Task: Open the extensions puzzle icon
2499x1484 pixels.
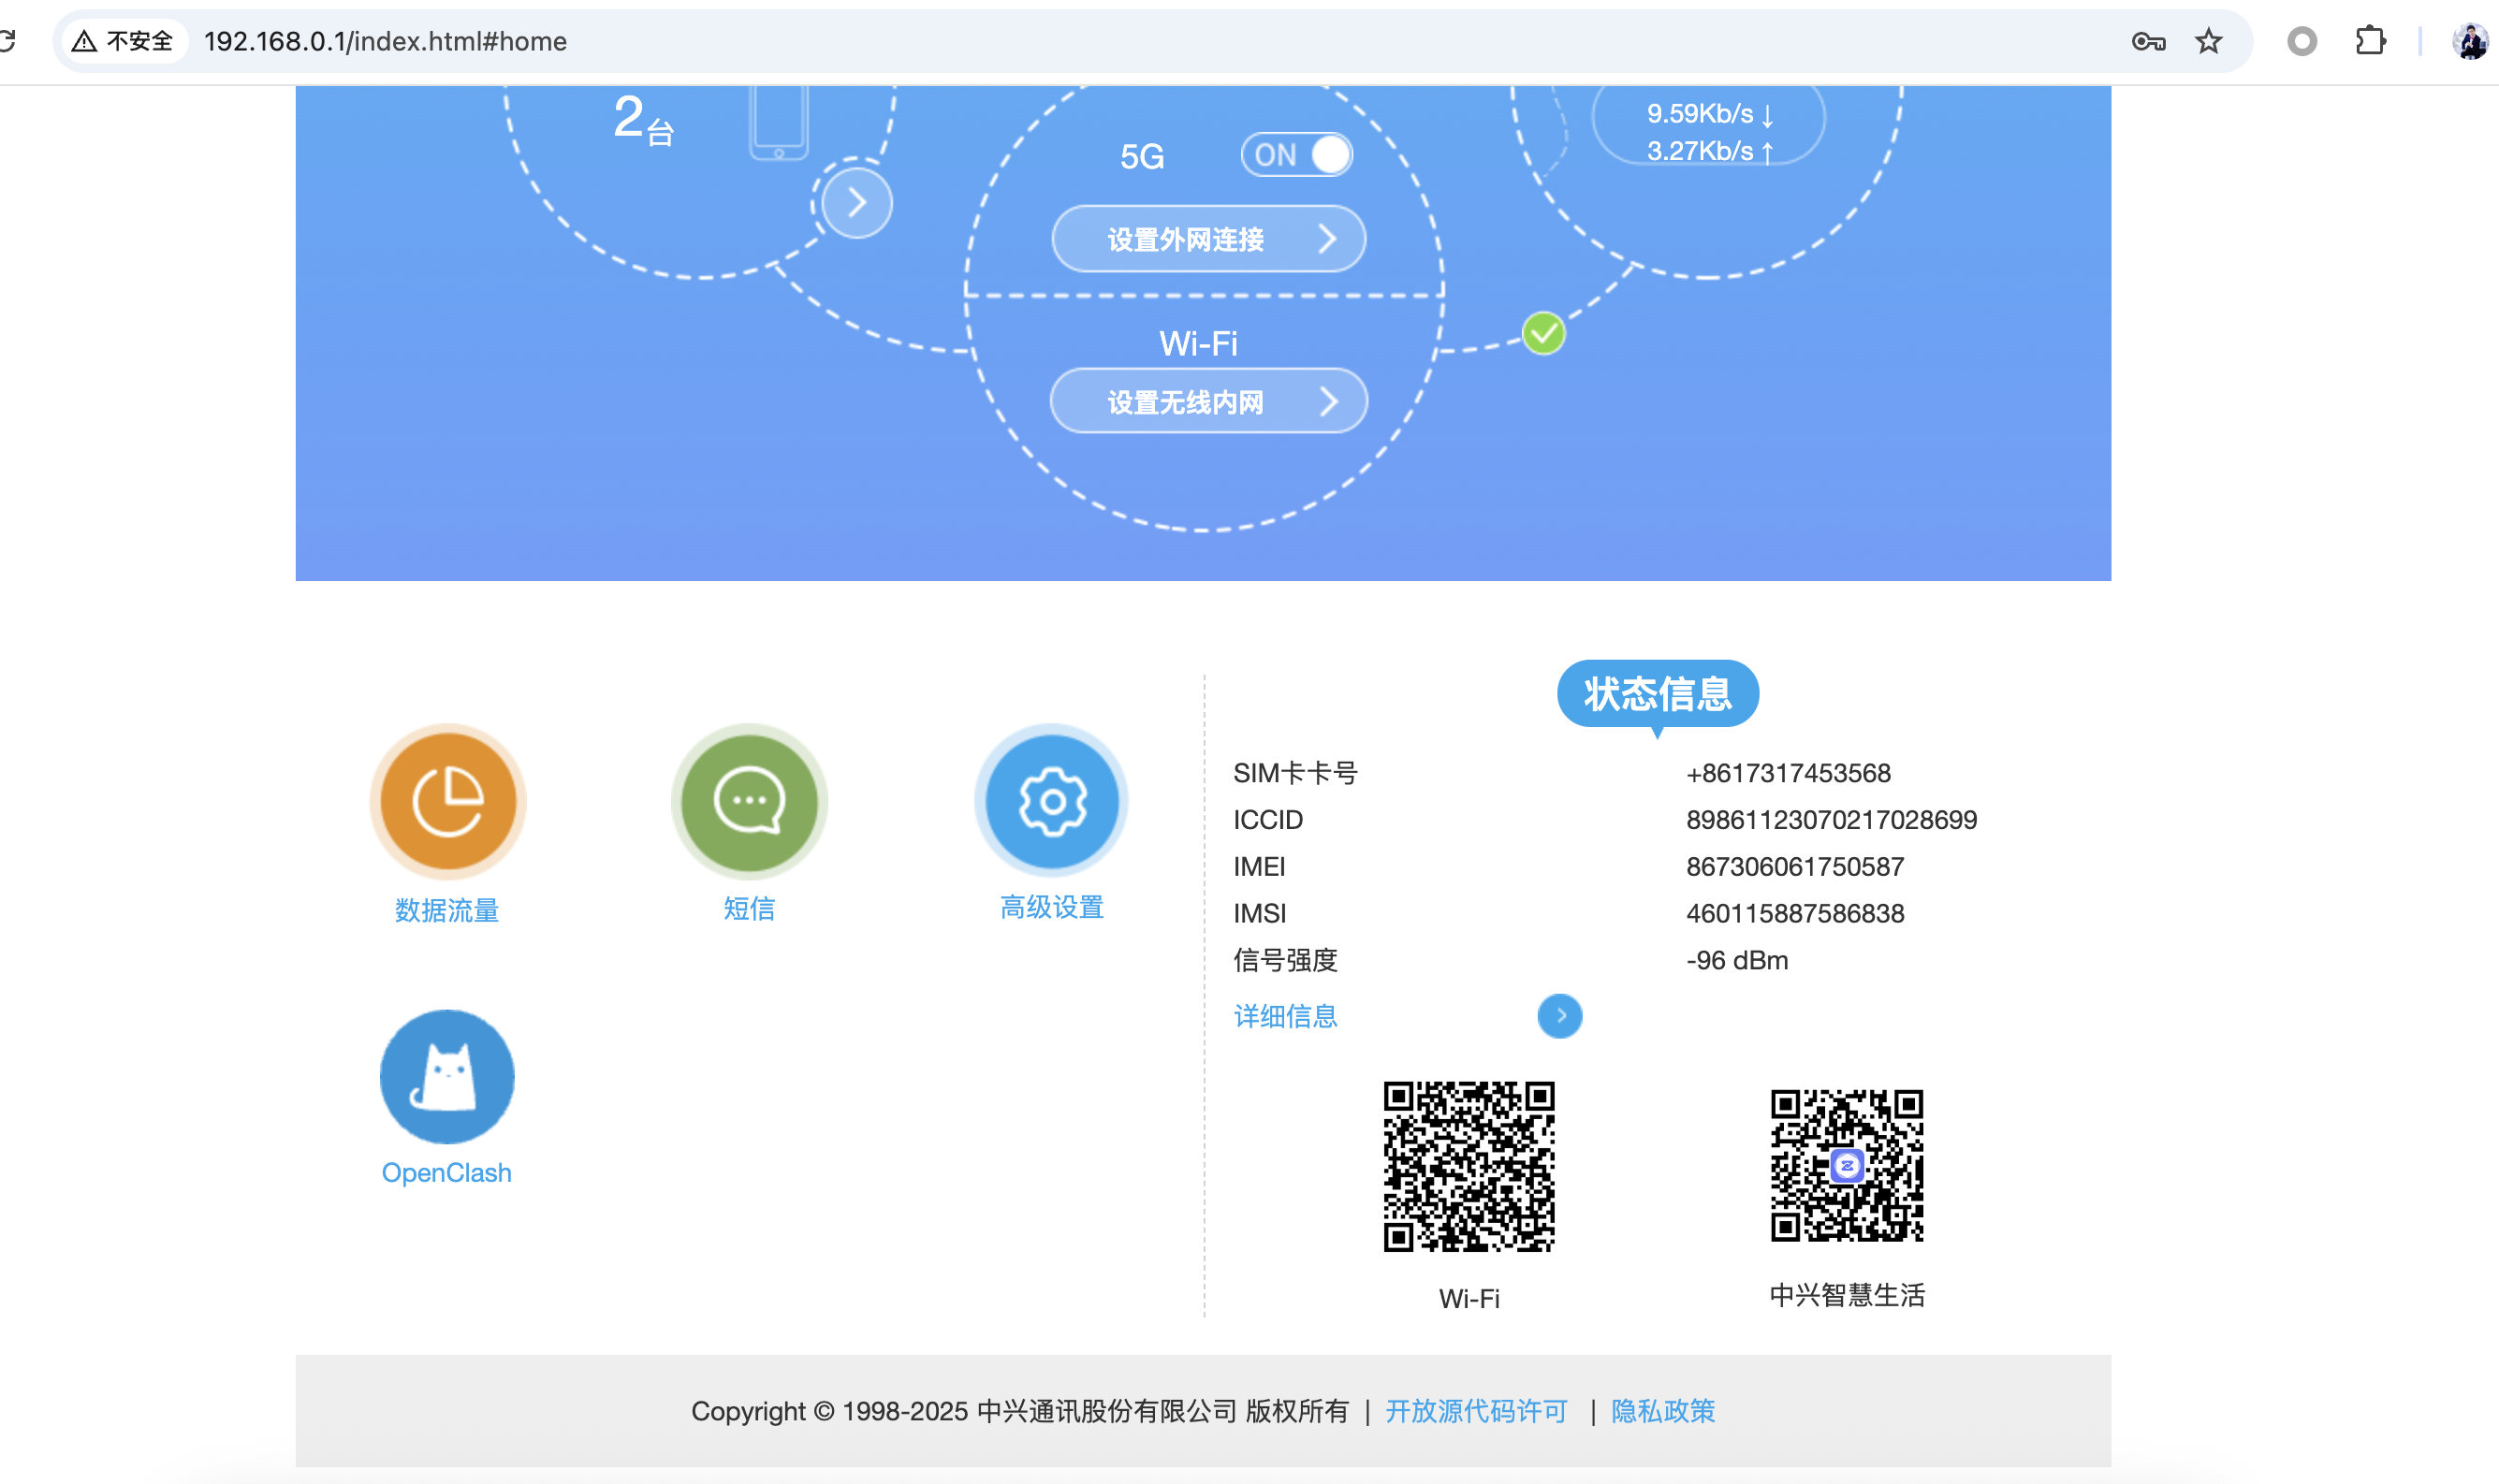Action: pyautogui.click(x=2370, y=41)
